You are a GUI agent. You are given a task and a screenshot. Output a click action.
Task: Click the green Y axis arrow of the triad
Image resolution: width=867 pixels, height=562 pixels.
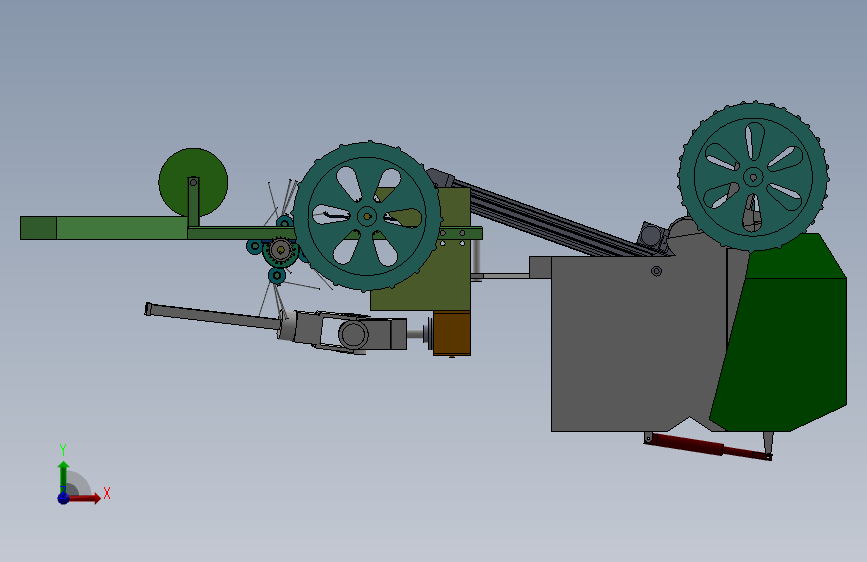tap(63, 476)
